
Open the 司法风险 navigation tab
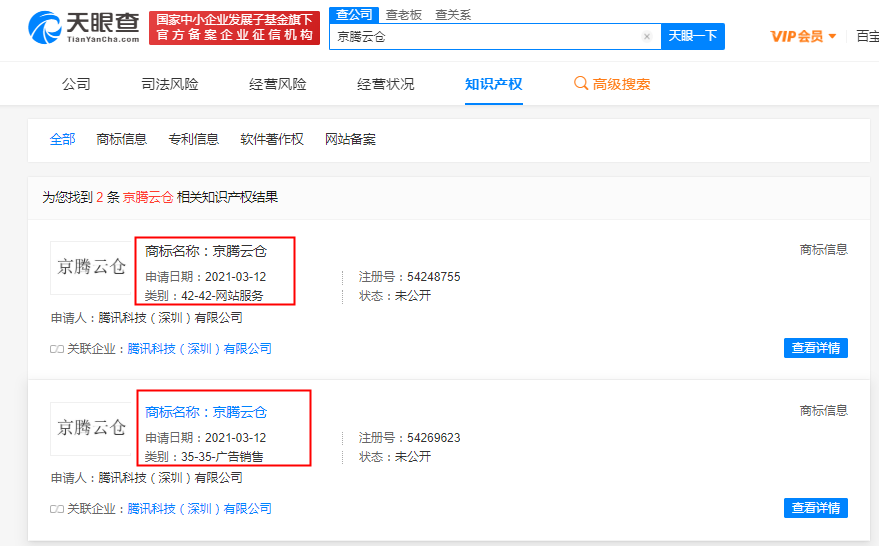tap(170, 84)
